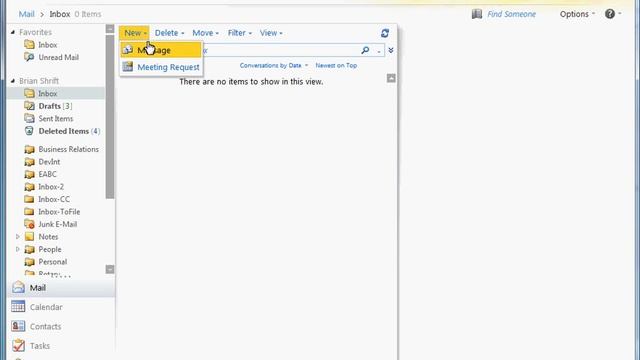Viewport: 640px width, 360px height.
Task: Collapse the Favorites section
Action: tap(13, 32)
